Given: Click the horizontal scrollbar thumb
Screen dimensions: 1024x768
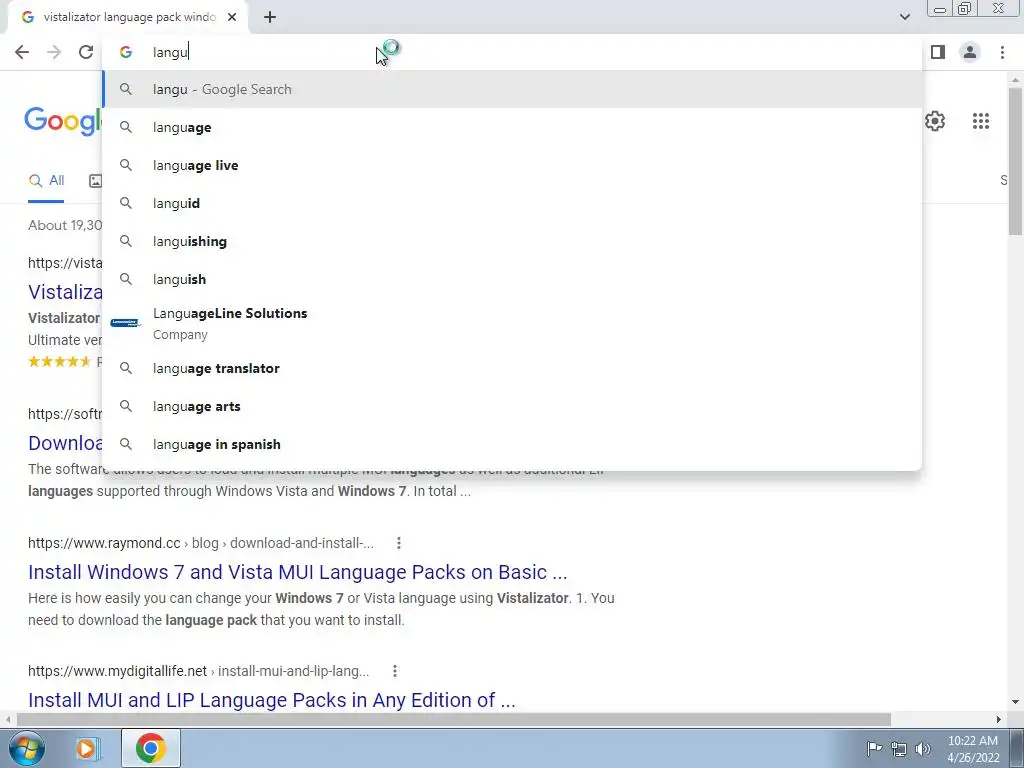Looking at the screenshot, I should point(454,720).
